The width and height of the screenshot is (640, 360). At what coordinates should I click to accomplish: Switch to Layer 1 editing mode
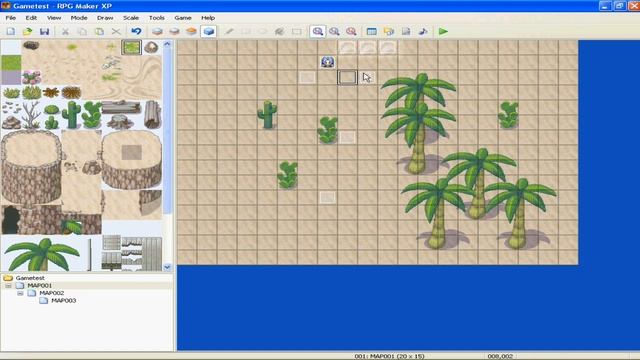(157, 31)
